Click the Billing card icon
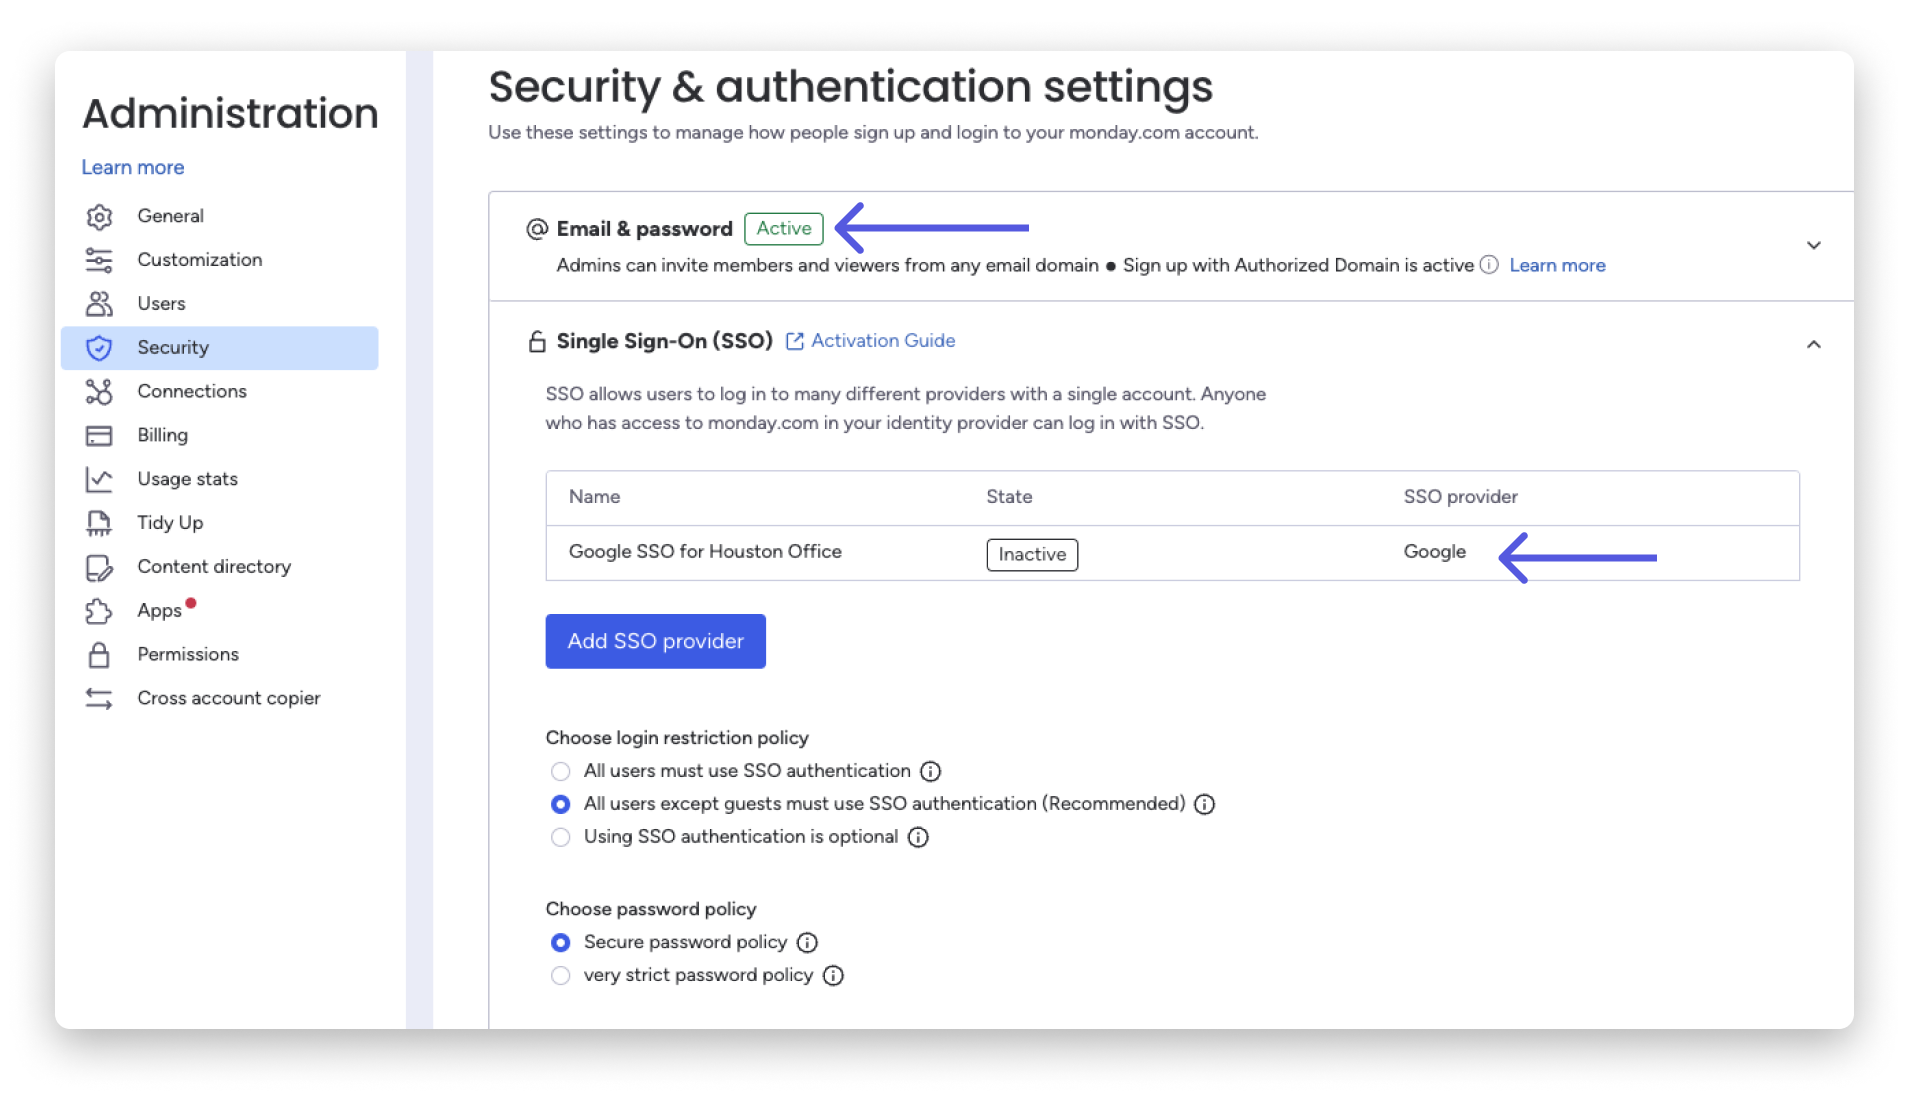 pyautogui.click(x=100, y=436)
